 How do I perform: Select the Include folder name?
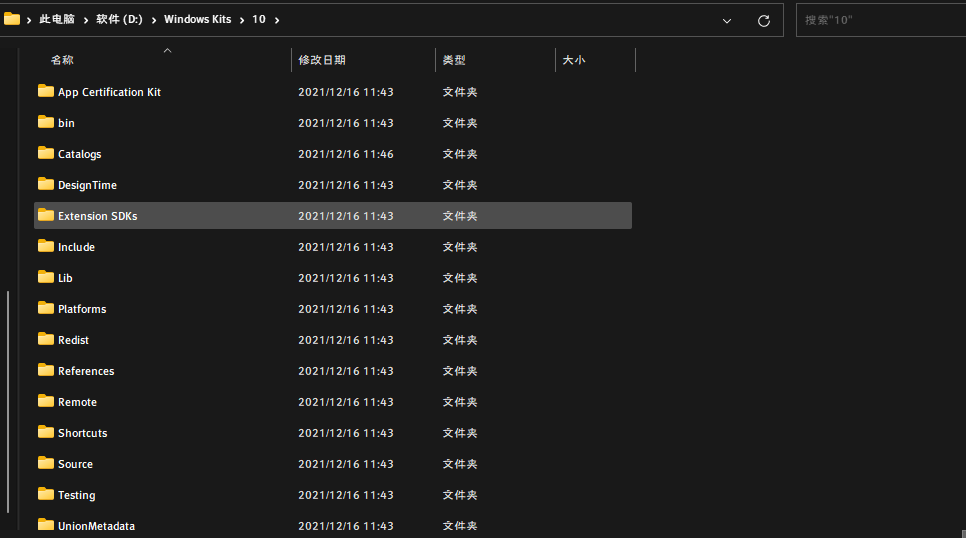(x=76, y=247)
